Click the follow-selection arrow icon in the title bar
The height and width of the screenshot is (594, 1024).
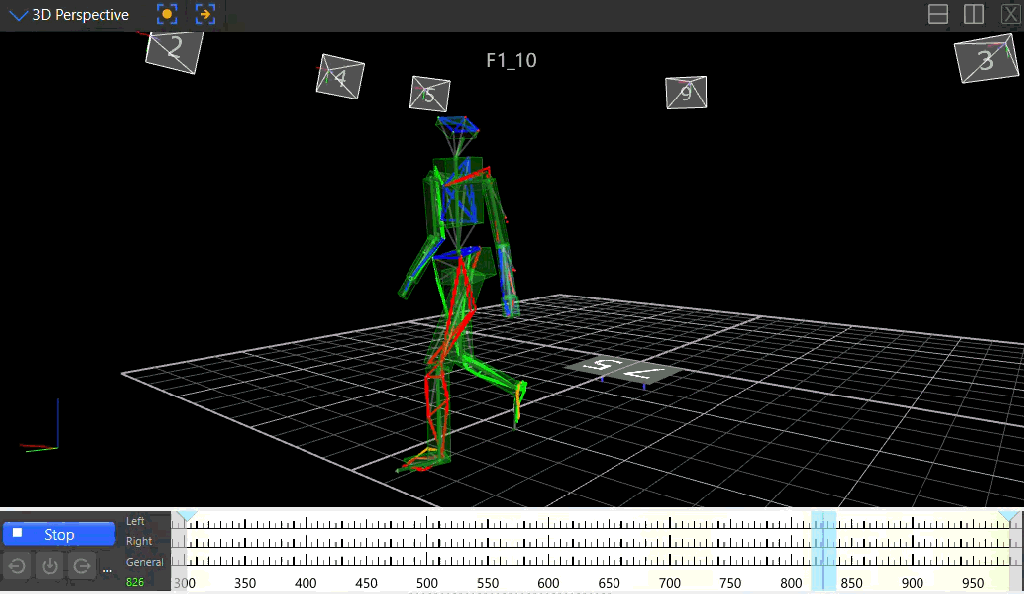(x=206, y=14)
